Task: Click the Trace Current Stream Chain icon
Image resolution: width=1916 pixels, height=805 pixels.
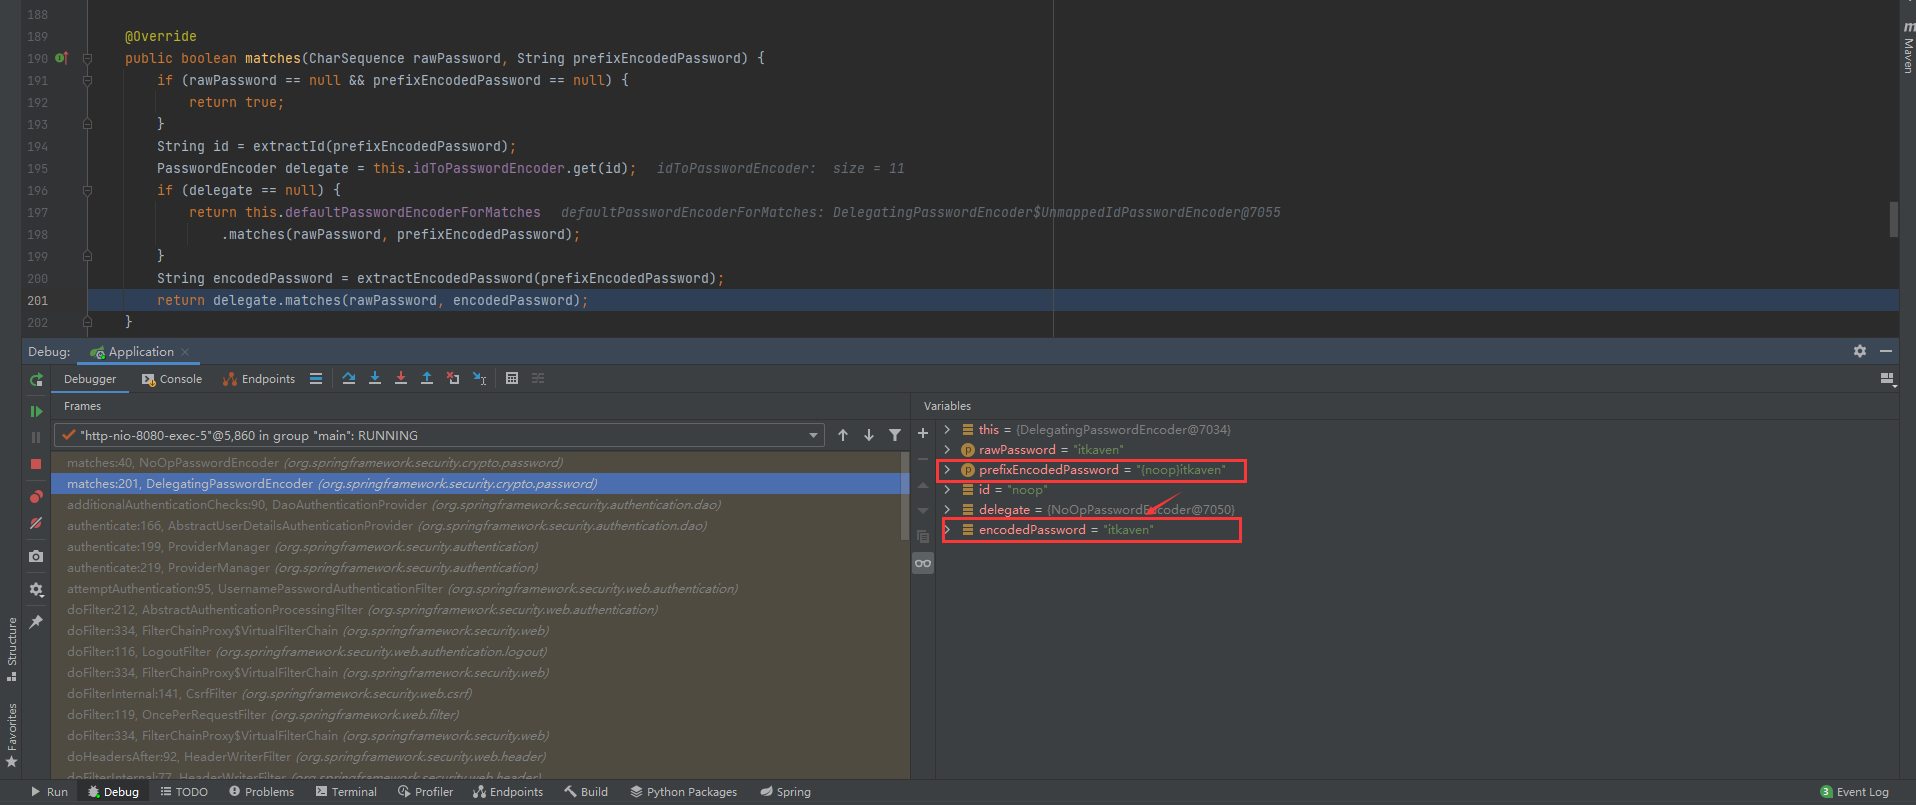Action: point(538,379)
